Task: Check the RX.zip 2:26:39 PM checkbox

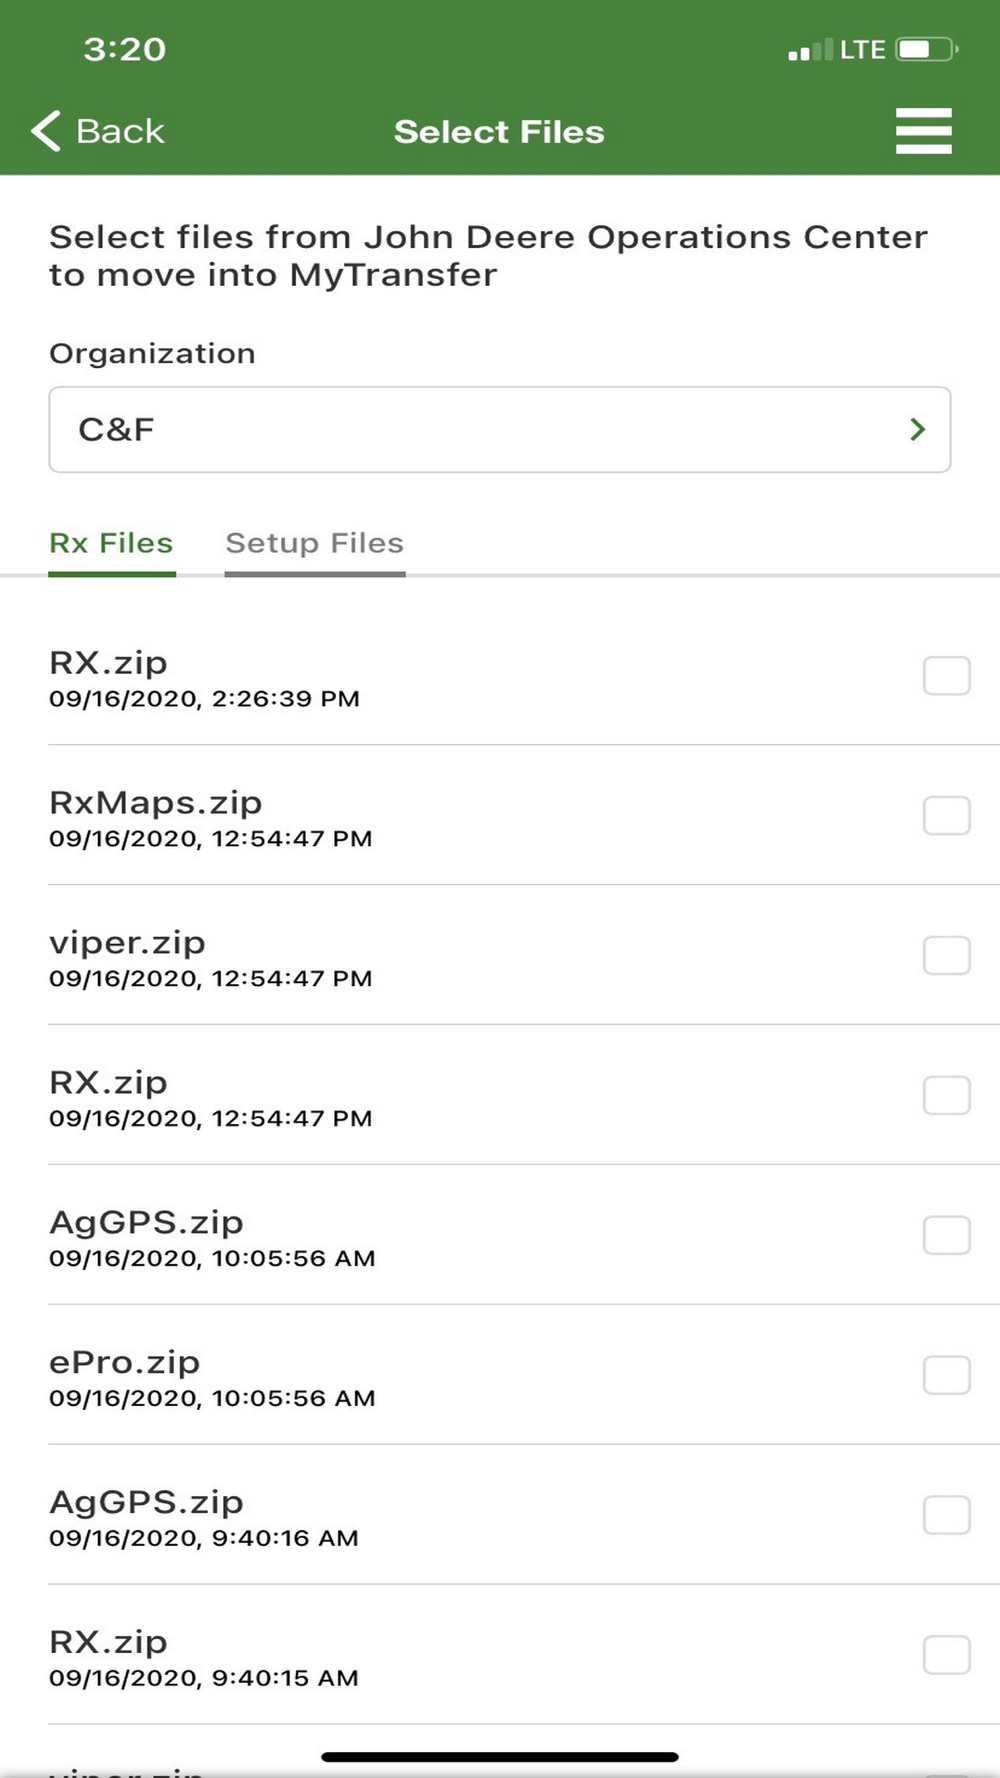Action: tap(946, 676)
